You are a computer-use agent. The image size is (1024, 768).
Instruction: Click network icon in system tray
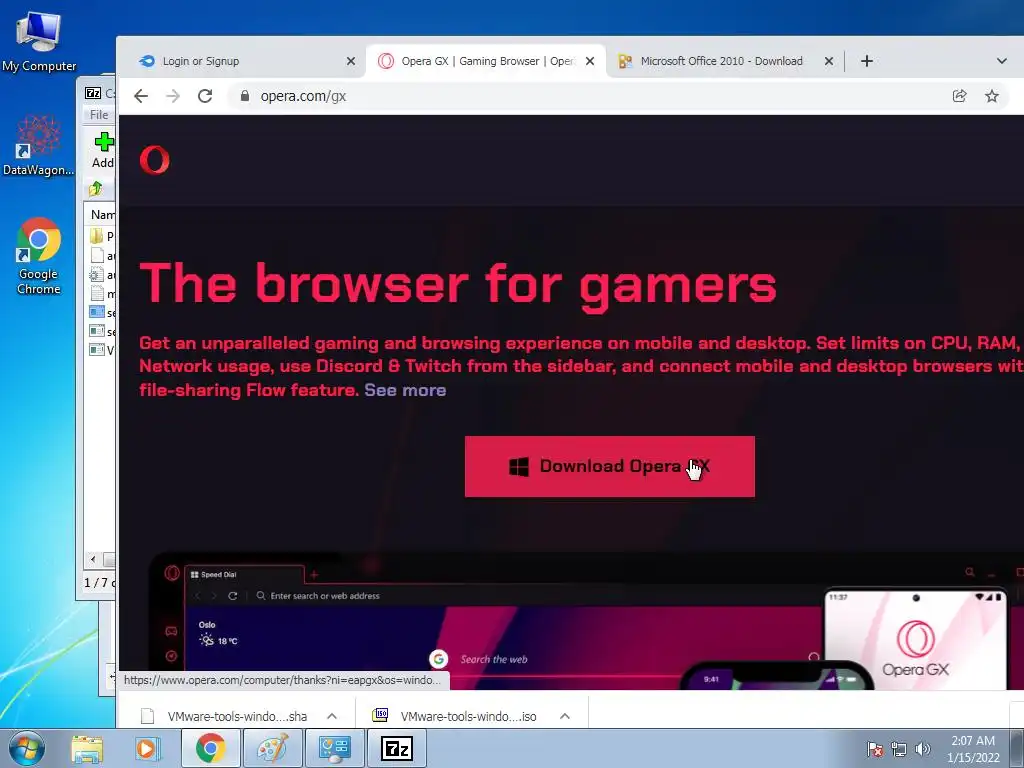tap(899, 749)
